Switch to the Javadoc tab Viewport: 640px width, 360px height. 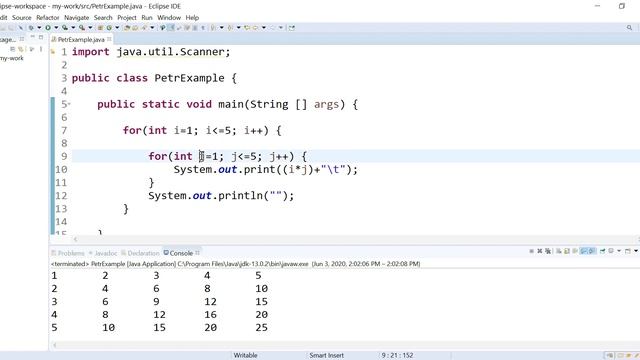pos(103,253)
